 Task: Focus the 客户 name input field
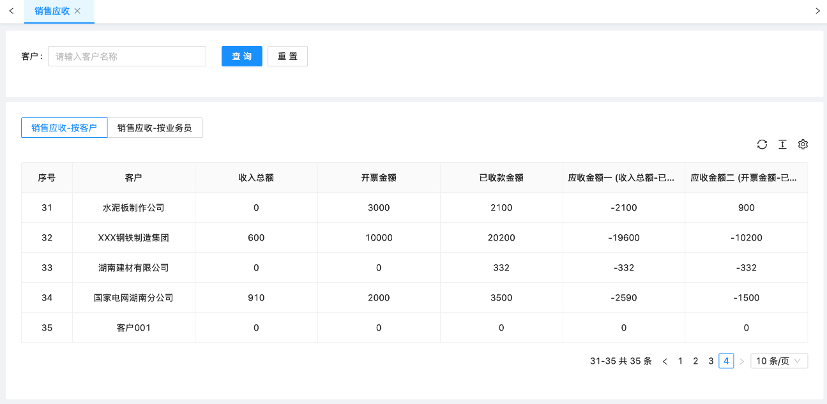[127, 56]
